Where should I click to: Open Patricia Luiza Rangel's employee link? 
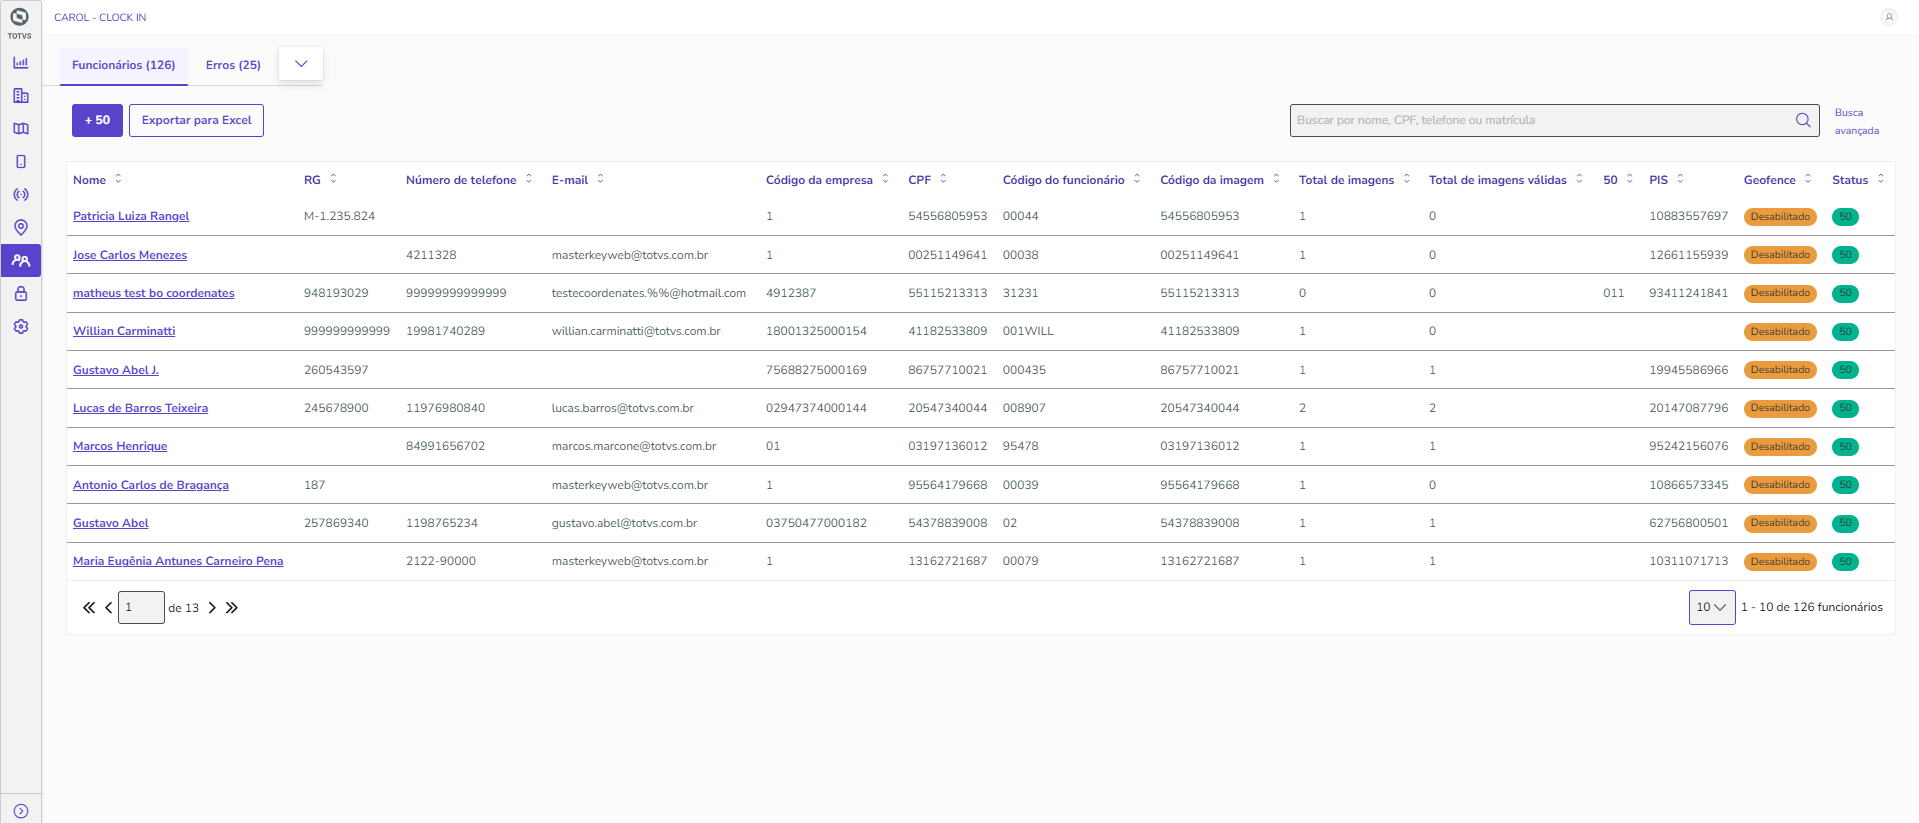[131, 216]
